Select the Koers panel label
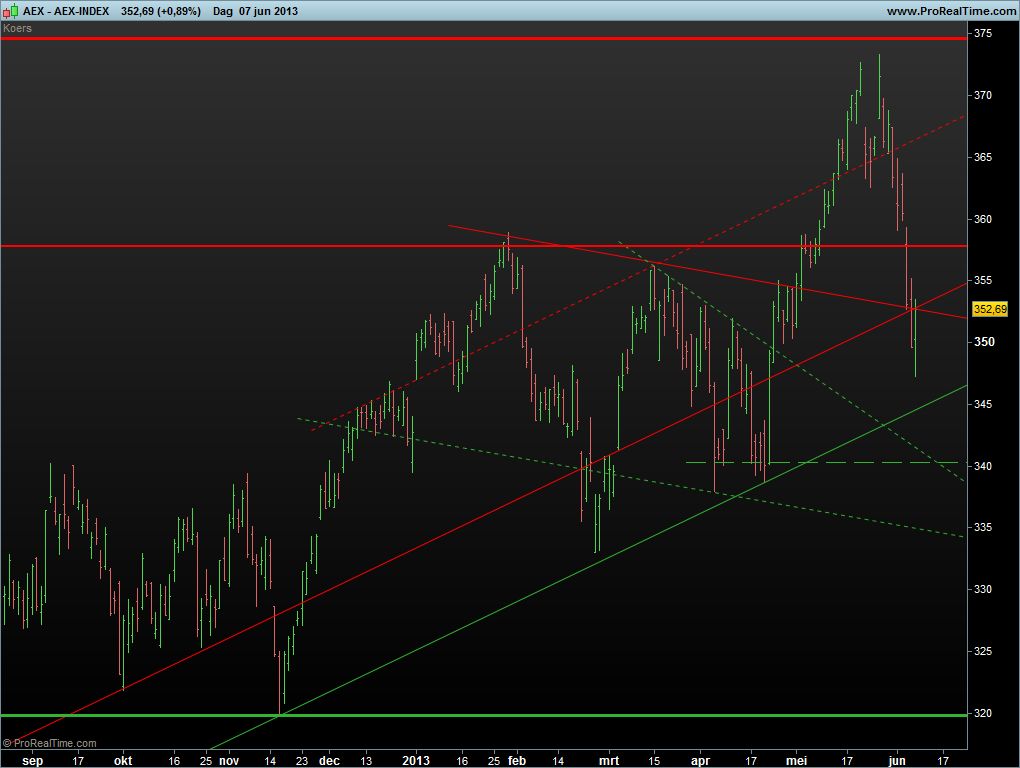 [18, 28]
